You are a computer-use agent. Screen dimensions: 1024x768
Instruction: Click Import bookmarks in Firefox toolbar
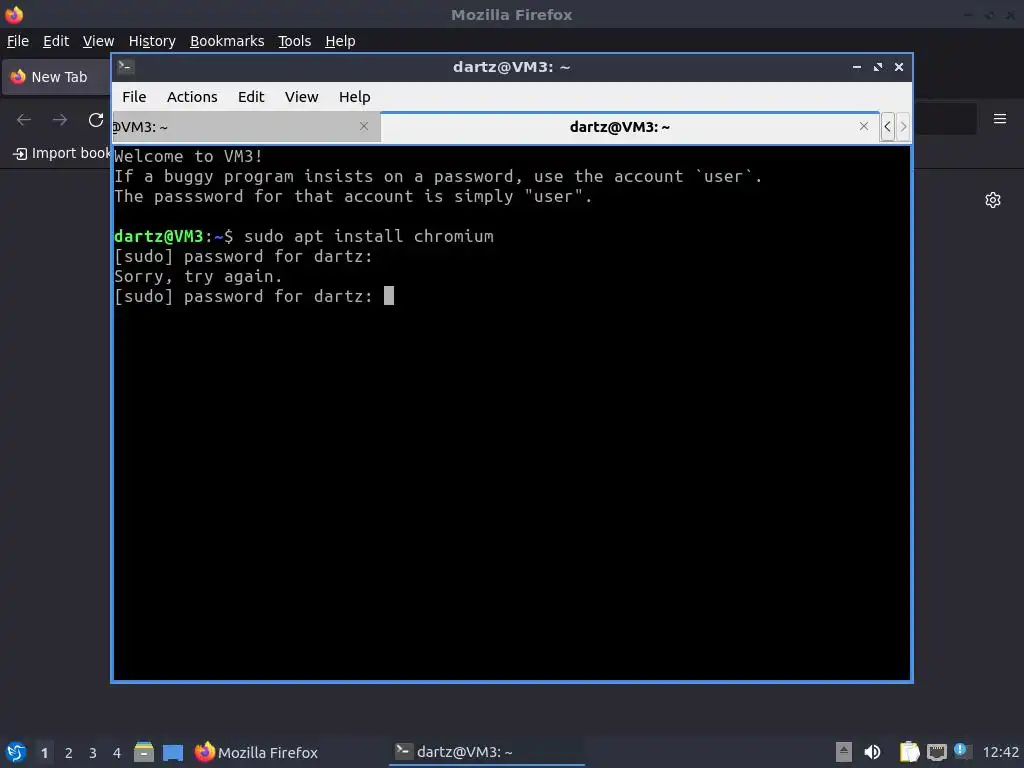62,153
